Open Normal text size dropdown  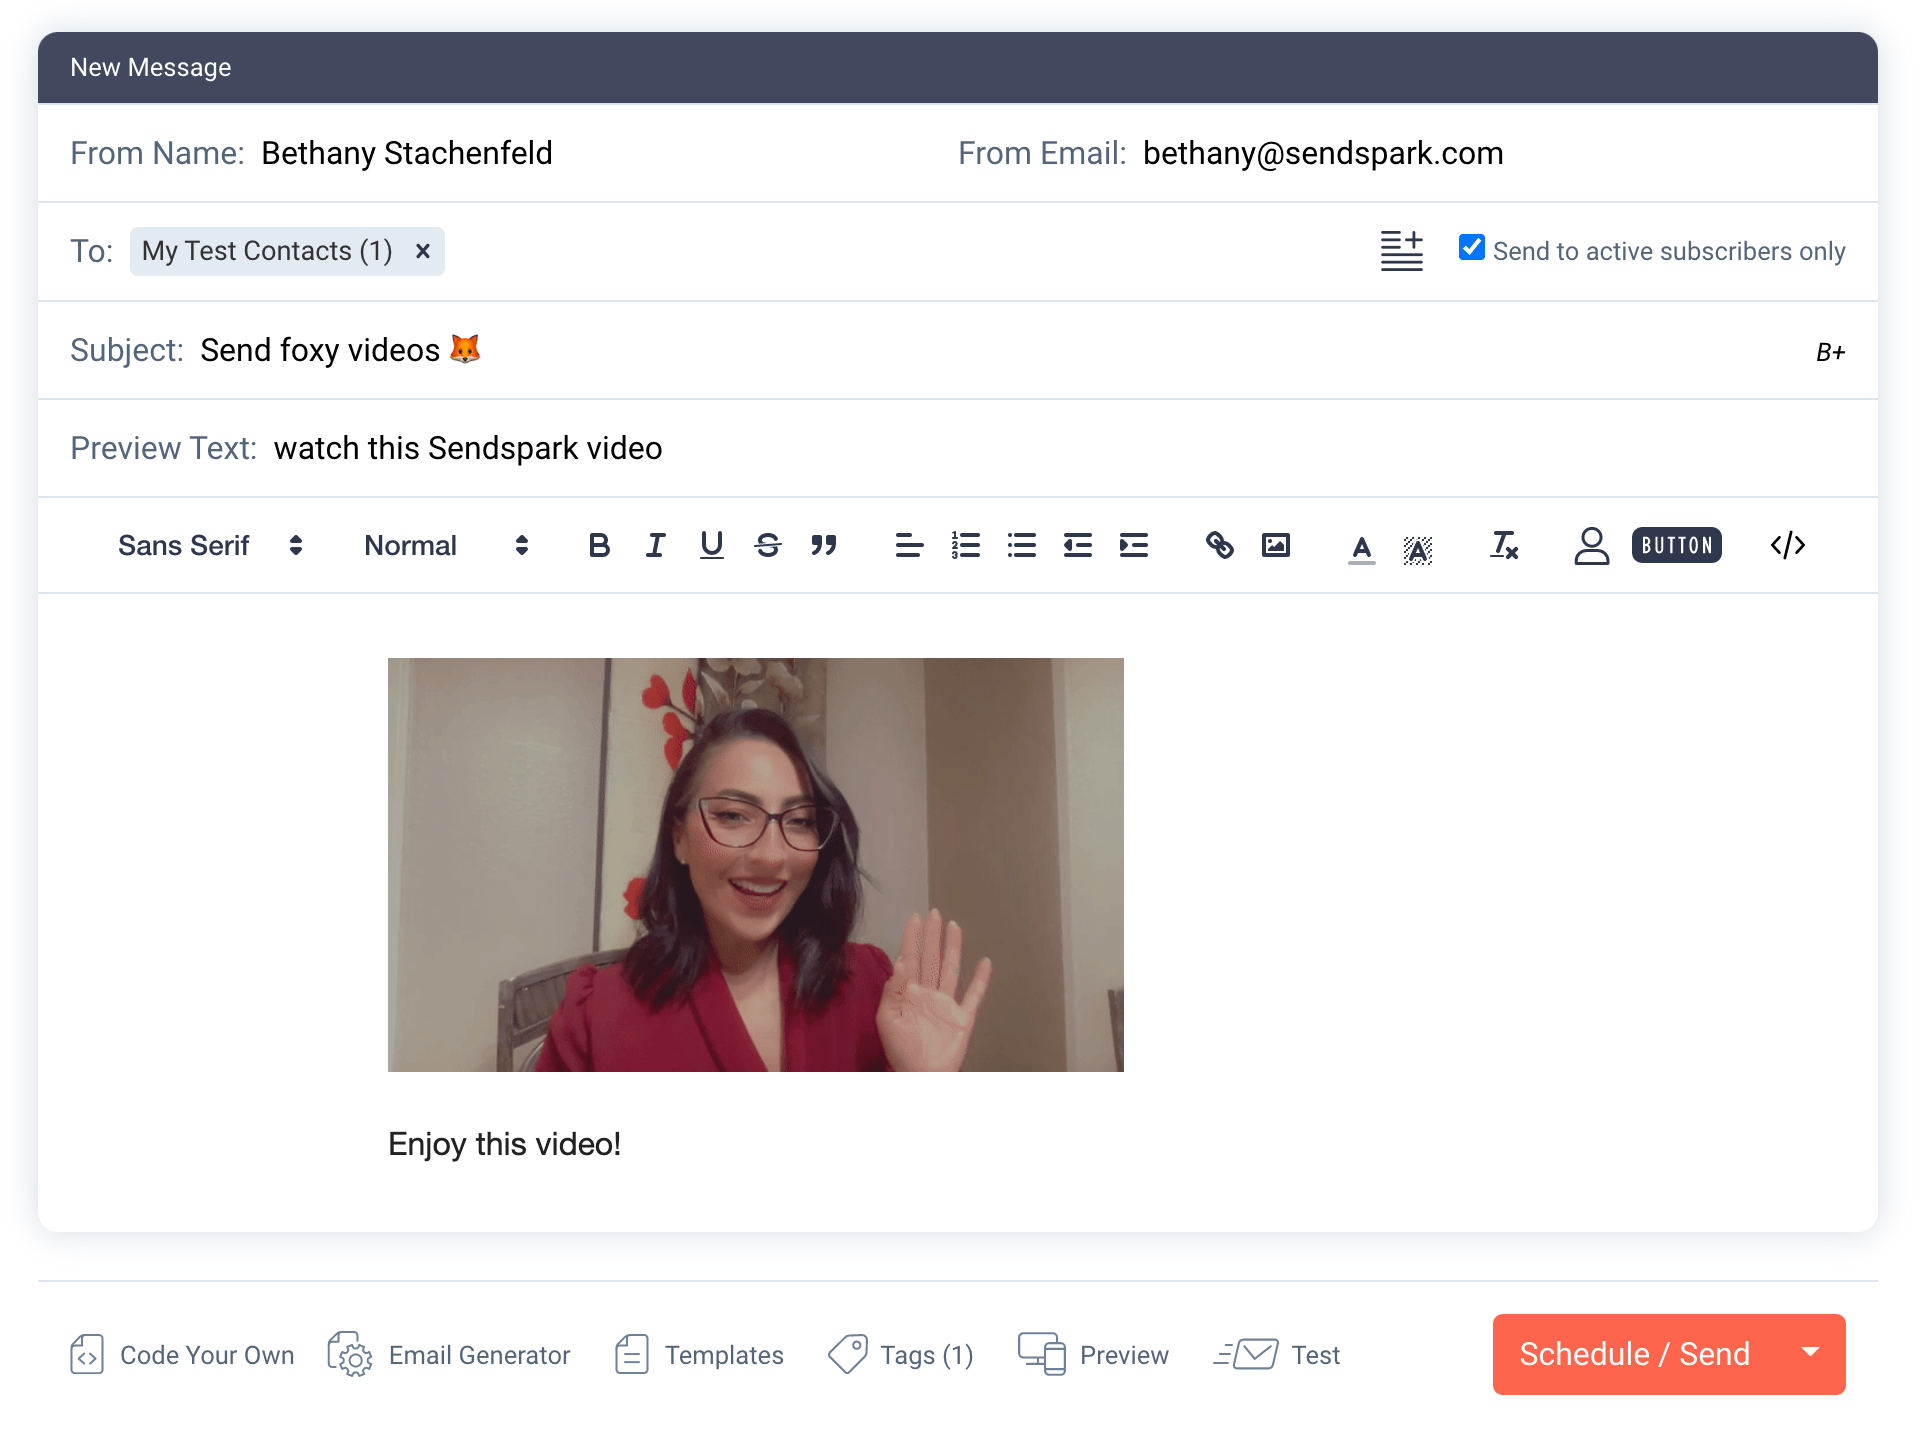click(446, 545)
